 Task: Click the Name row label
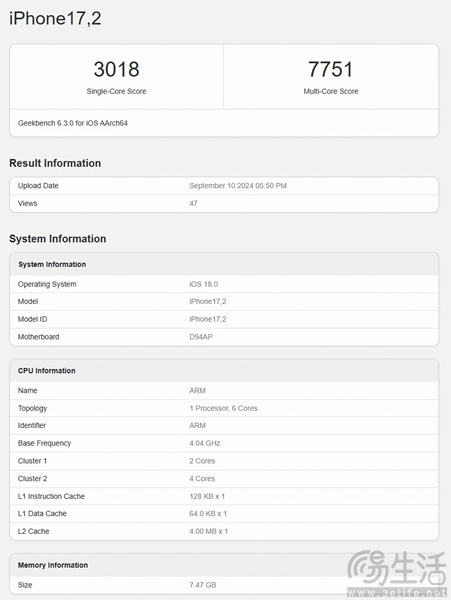point(28,390)
